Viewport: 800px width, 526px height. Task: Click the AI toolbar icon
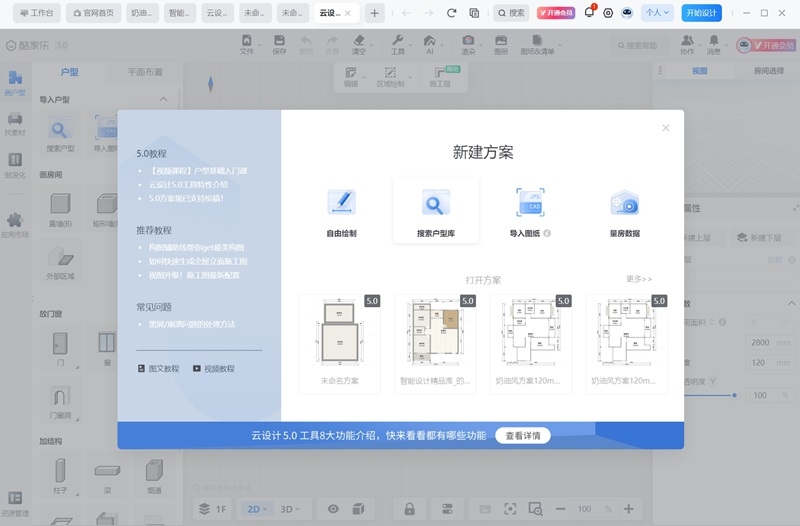pyautogui.click(x=430, y=44)
